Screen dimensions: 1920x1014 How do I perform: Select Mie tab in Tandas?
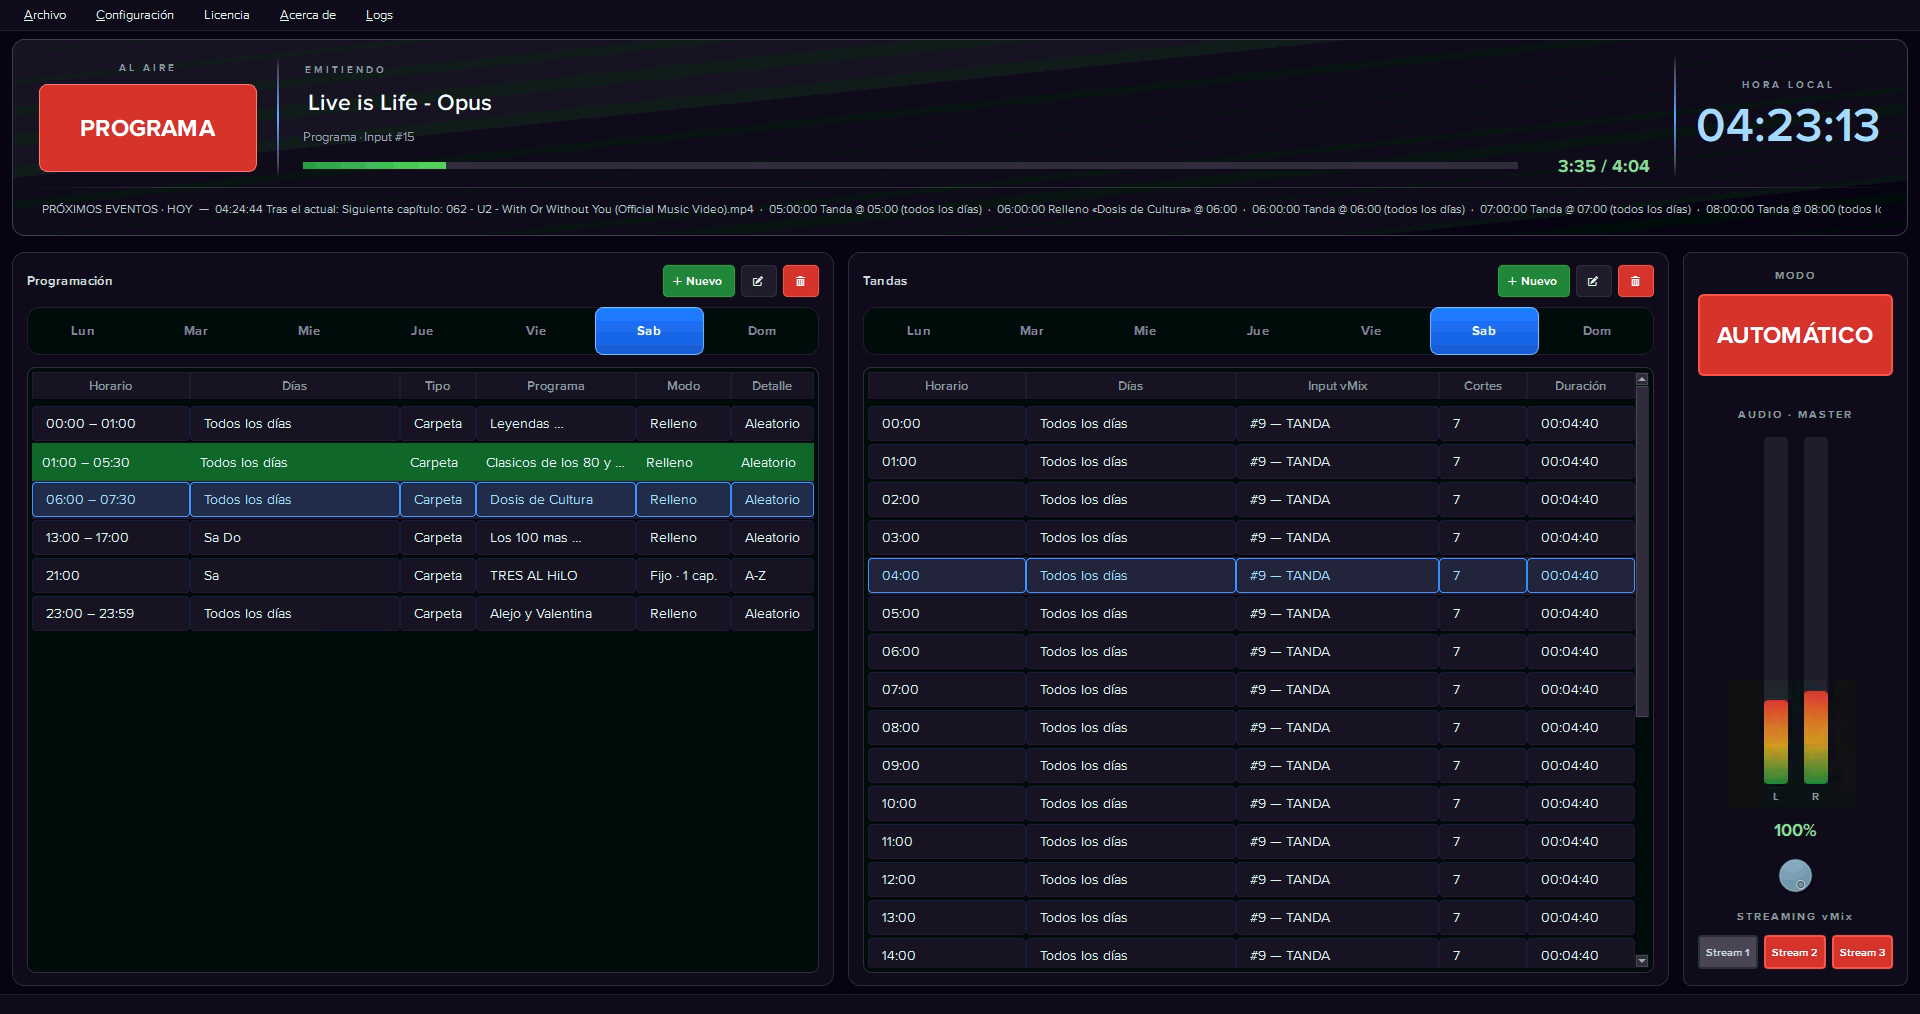click(x=1145, y=331)
